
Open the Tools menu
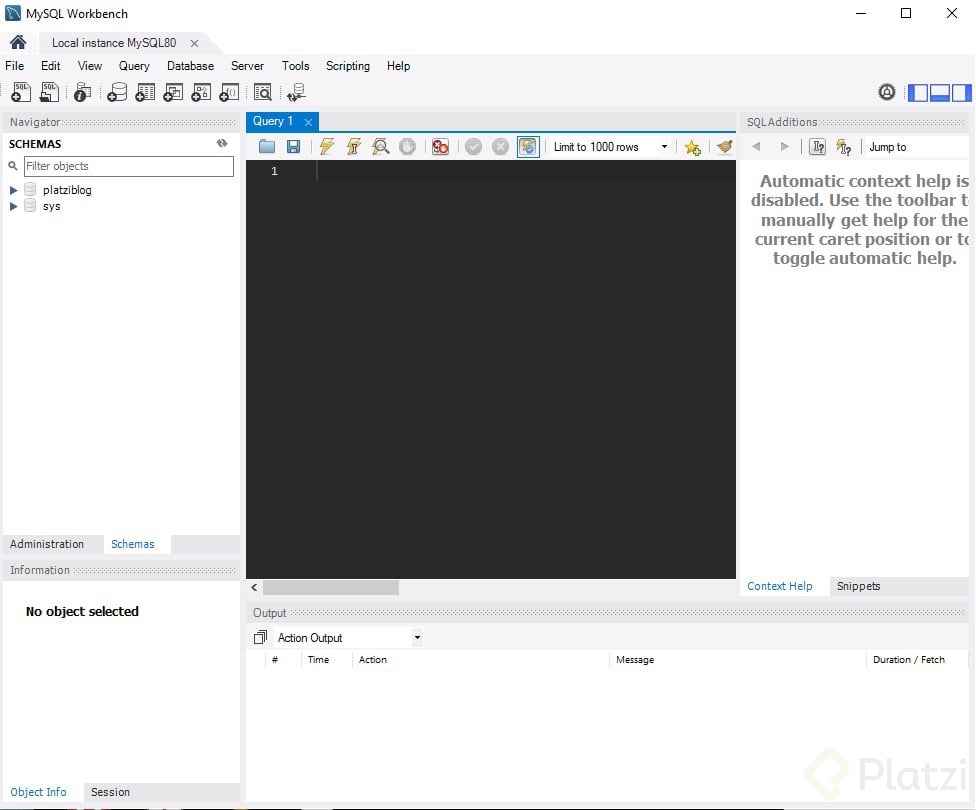click(x=295, y=66)
